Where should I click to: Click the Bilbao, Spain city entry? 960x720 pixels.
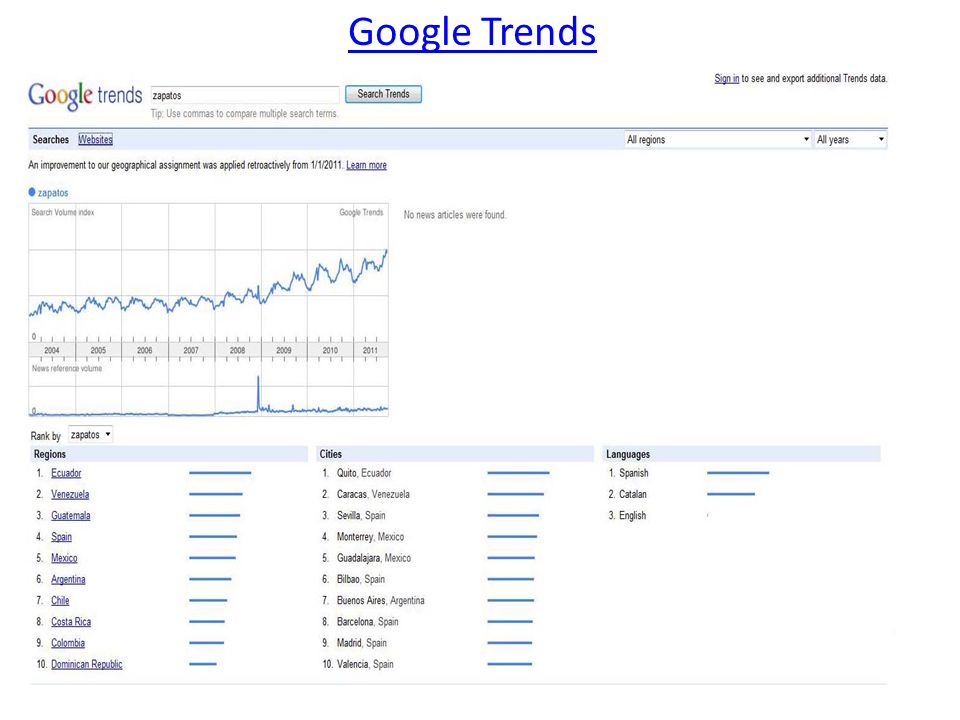point(361,579)
